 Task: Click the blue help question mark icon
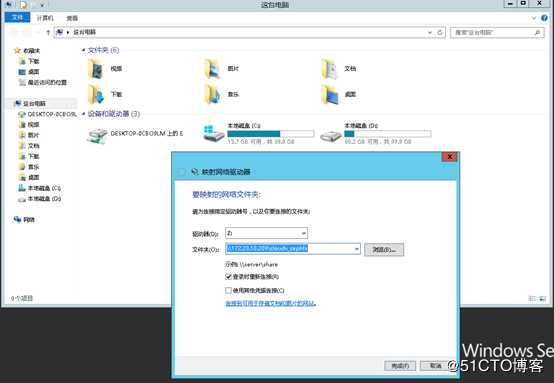(x=544, y=18)
